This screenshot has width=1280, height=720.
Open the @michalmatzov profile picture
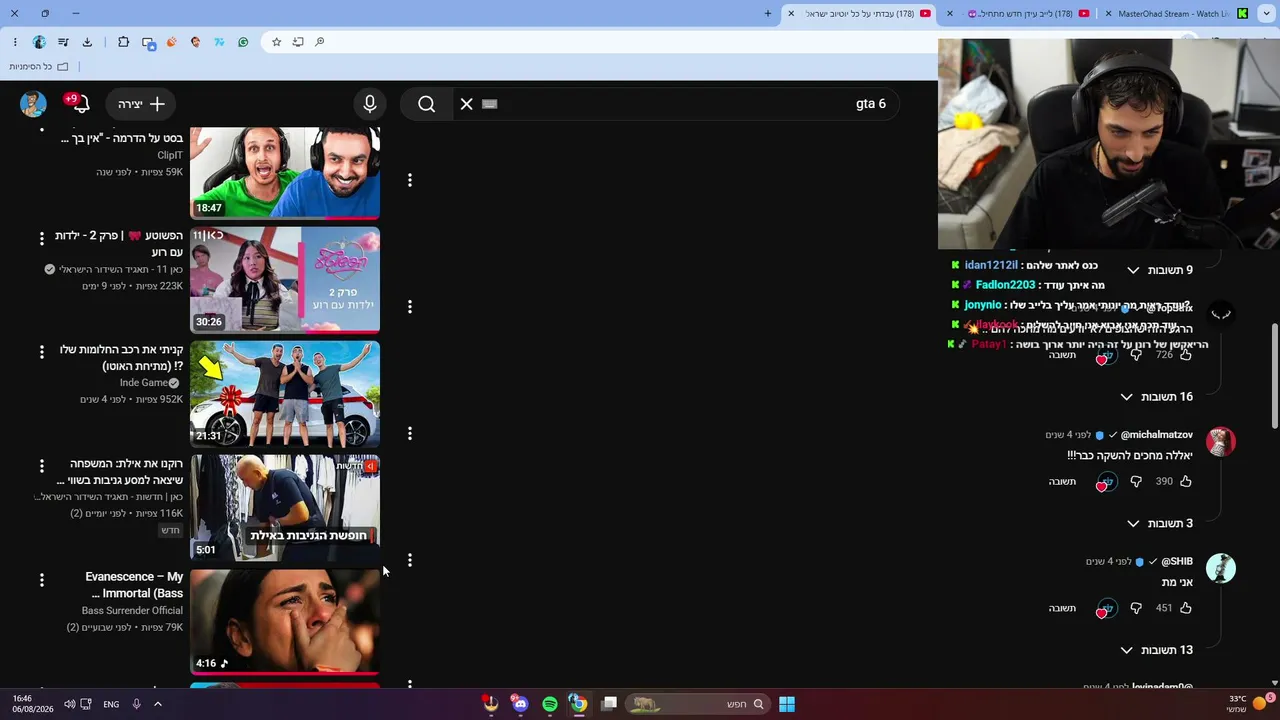click(1220, 442)
